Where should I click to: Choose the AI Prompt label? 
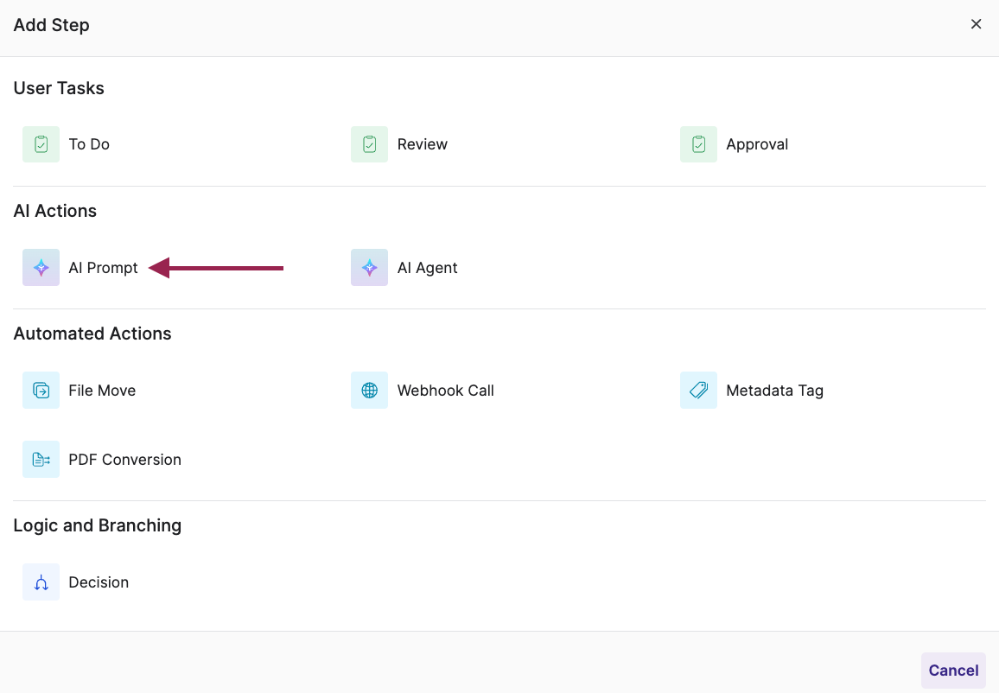pos(103,268)
